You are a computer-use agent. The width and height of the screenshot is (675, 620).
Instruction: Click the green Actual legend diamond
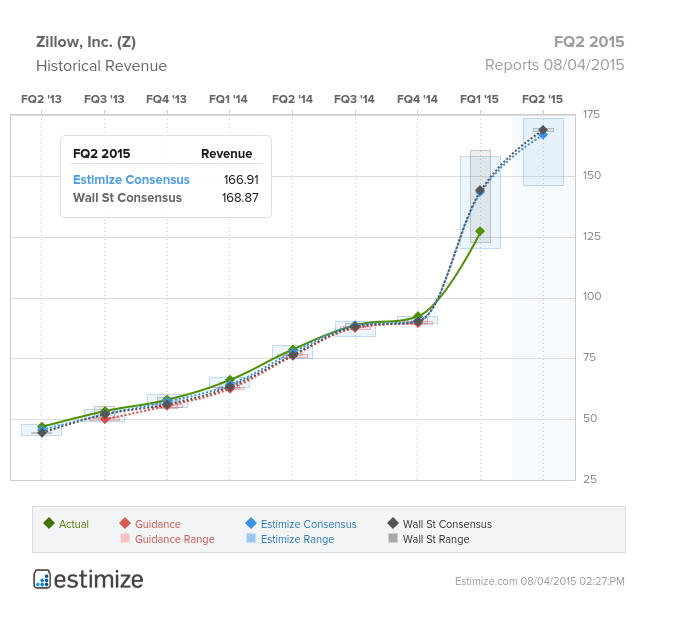tap(49, 523)
